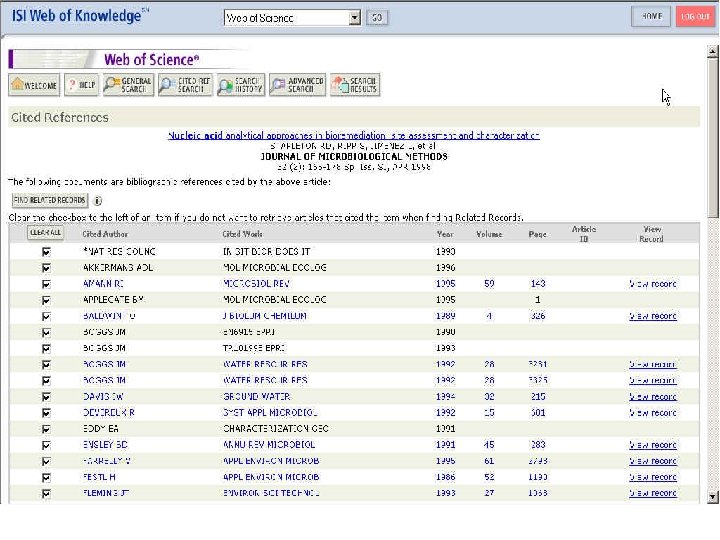View record for DEVEREUX R row
This screenshot has height=540, width=720.
coord(652,413)
